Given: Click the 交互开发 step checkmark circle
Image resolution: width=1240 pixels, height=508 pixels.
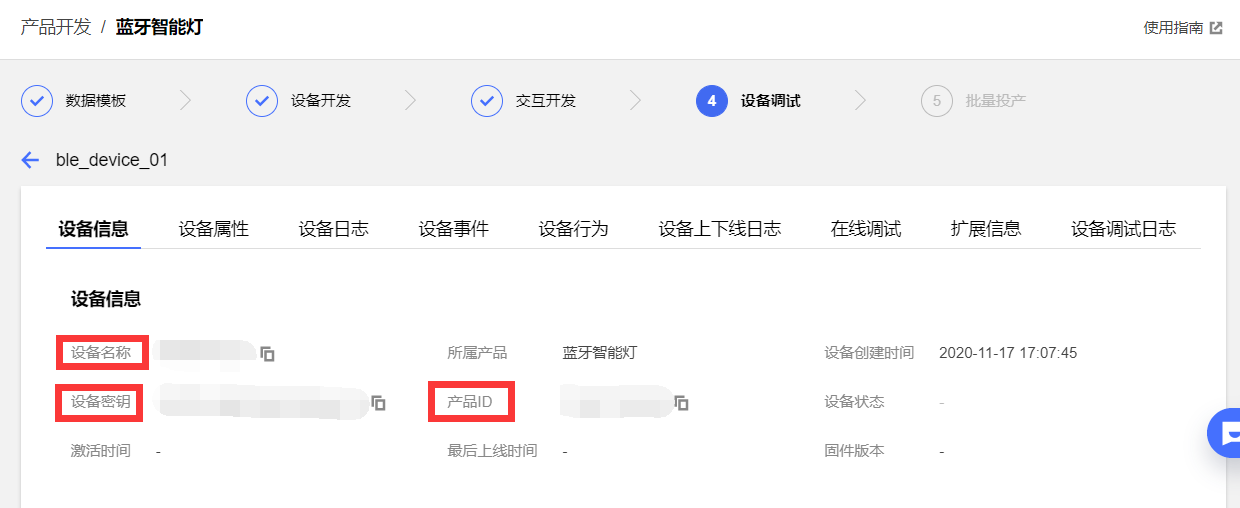Looking at the screenshot, I should (x=487, y=101).
